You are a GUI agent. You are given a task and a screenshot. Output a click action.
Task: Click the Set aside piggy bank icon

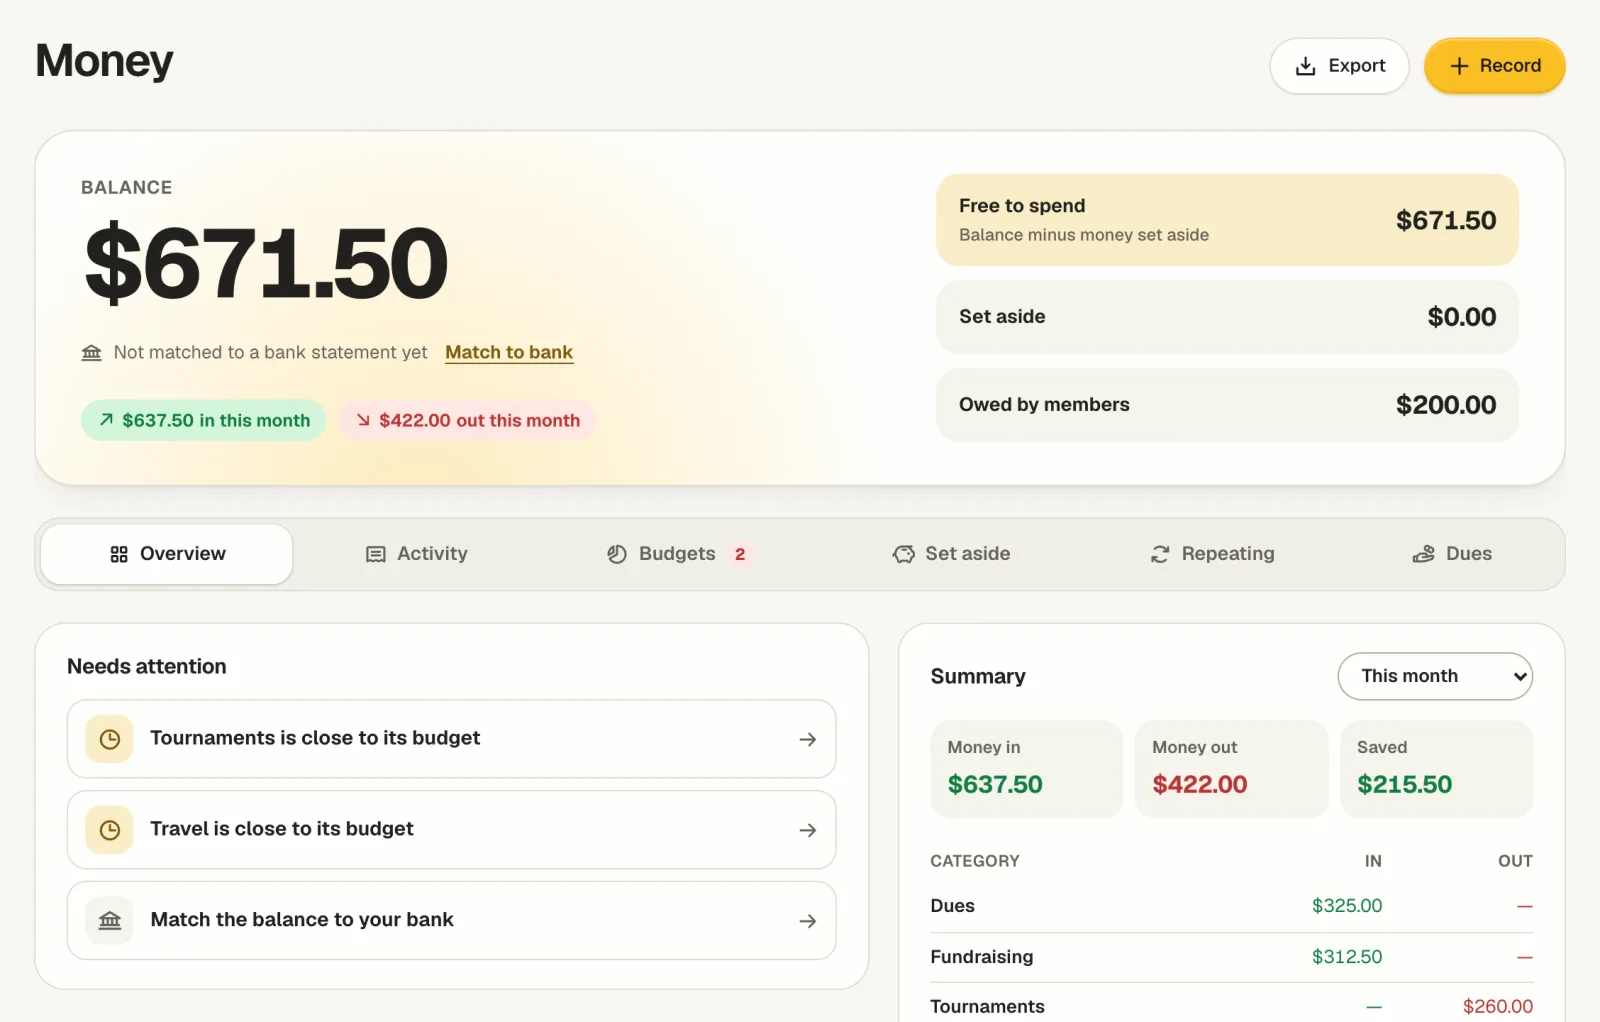(x=904, y=554)
